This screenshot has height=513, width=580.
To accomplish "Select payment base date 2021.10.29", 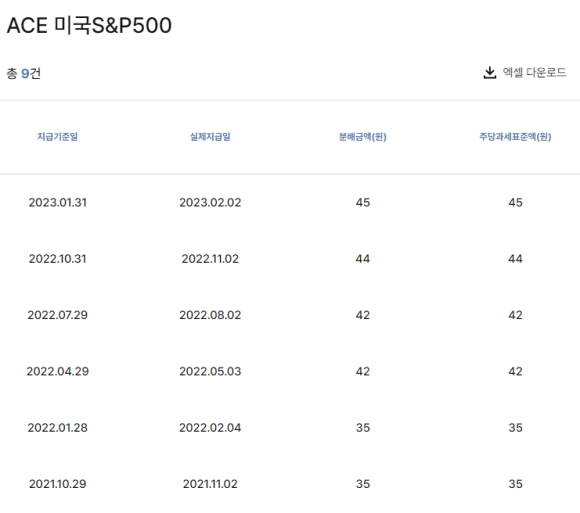I will tap(58, 484).
